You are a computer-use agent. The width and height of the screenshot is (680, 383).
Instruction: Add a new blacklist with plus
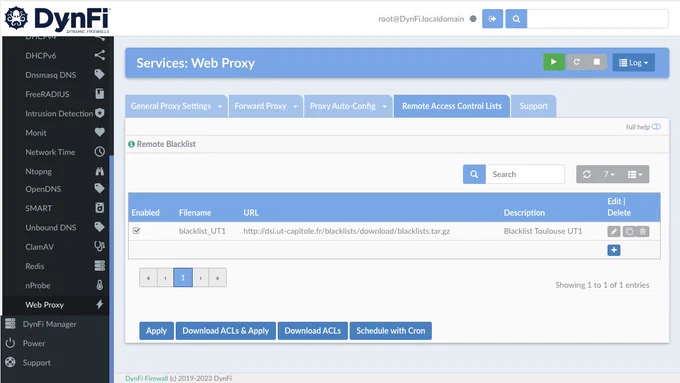tap(614, 250)
